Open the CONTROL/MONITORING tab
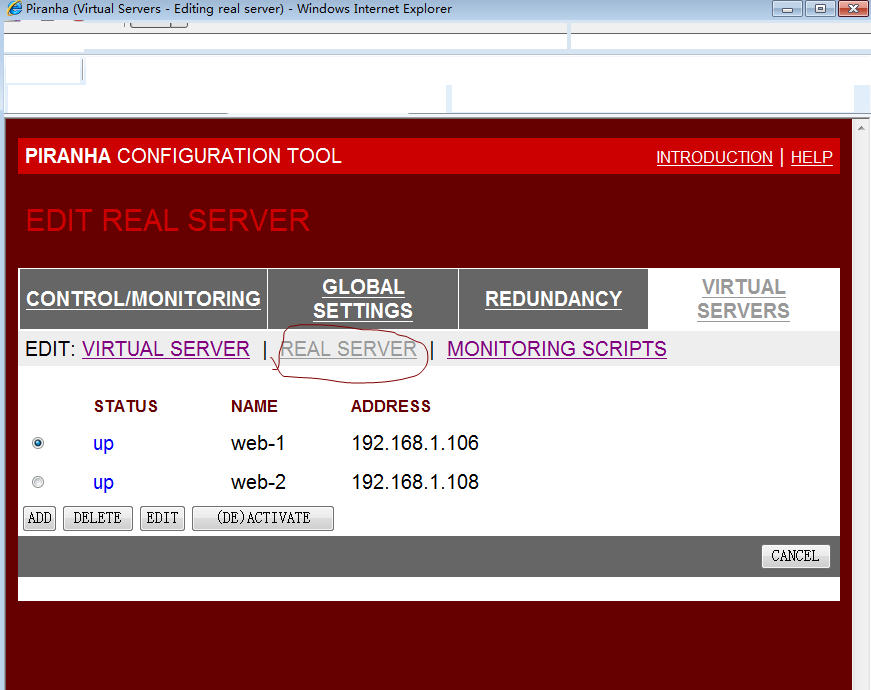871x690 pixels. pyautogui.click(x=143, y=299)
